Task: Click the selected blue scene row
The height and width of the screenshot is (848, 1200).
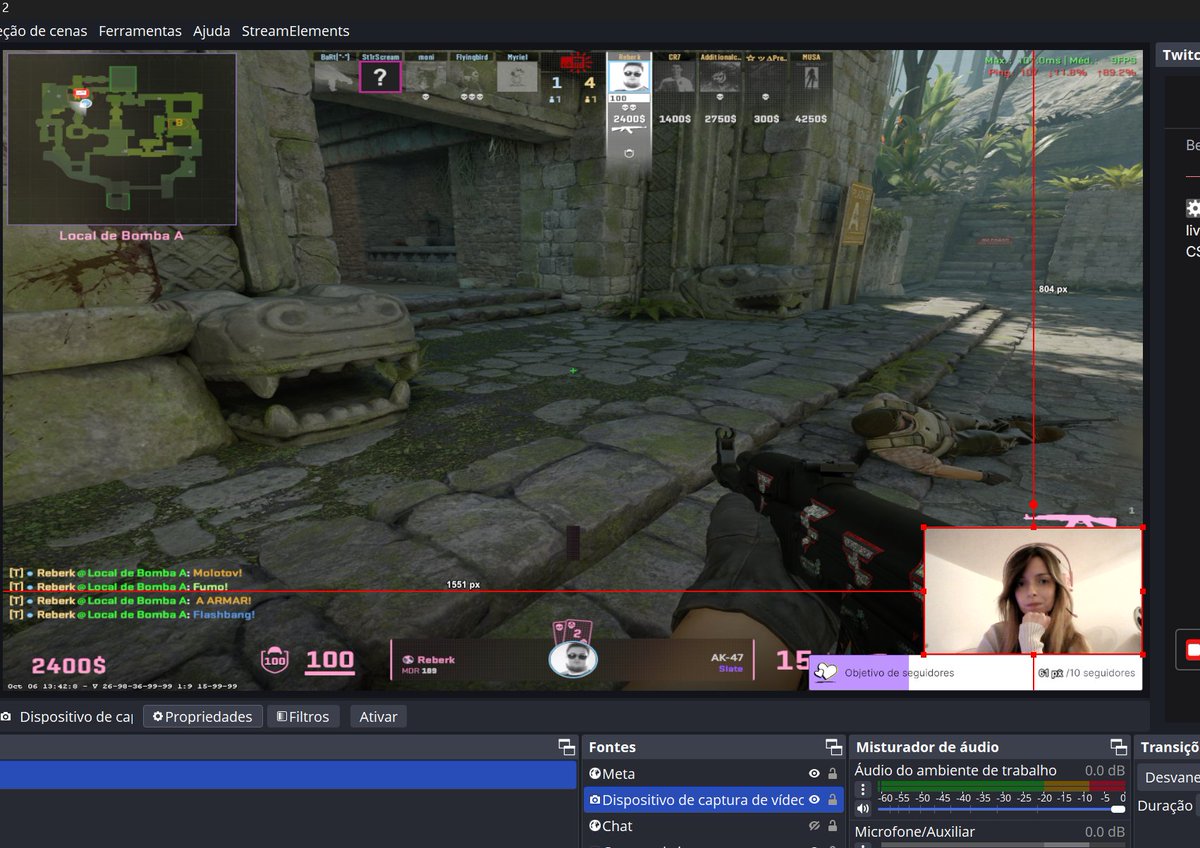Action: [x=288, y=775]
